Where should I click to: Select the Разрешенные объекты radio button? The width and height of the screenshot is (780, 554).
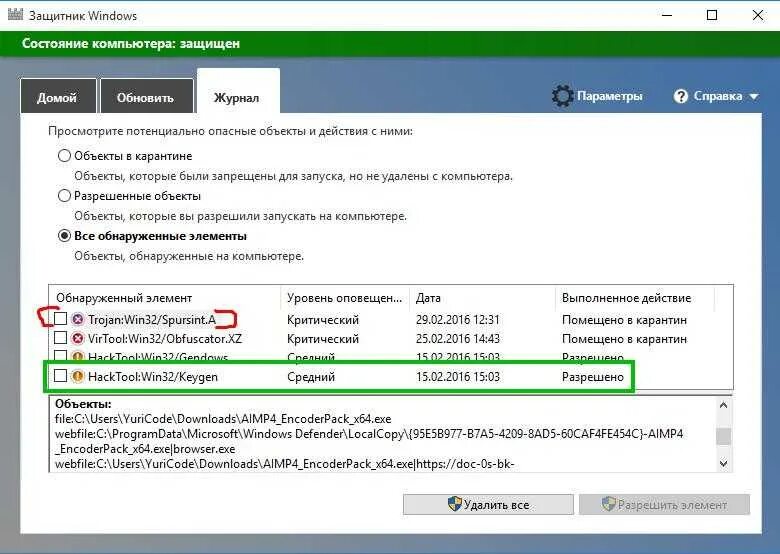point(64,195)
